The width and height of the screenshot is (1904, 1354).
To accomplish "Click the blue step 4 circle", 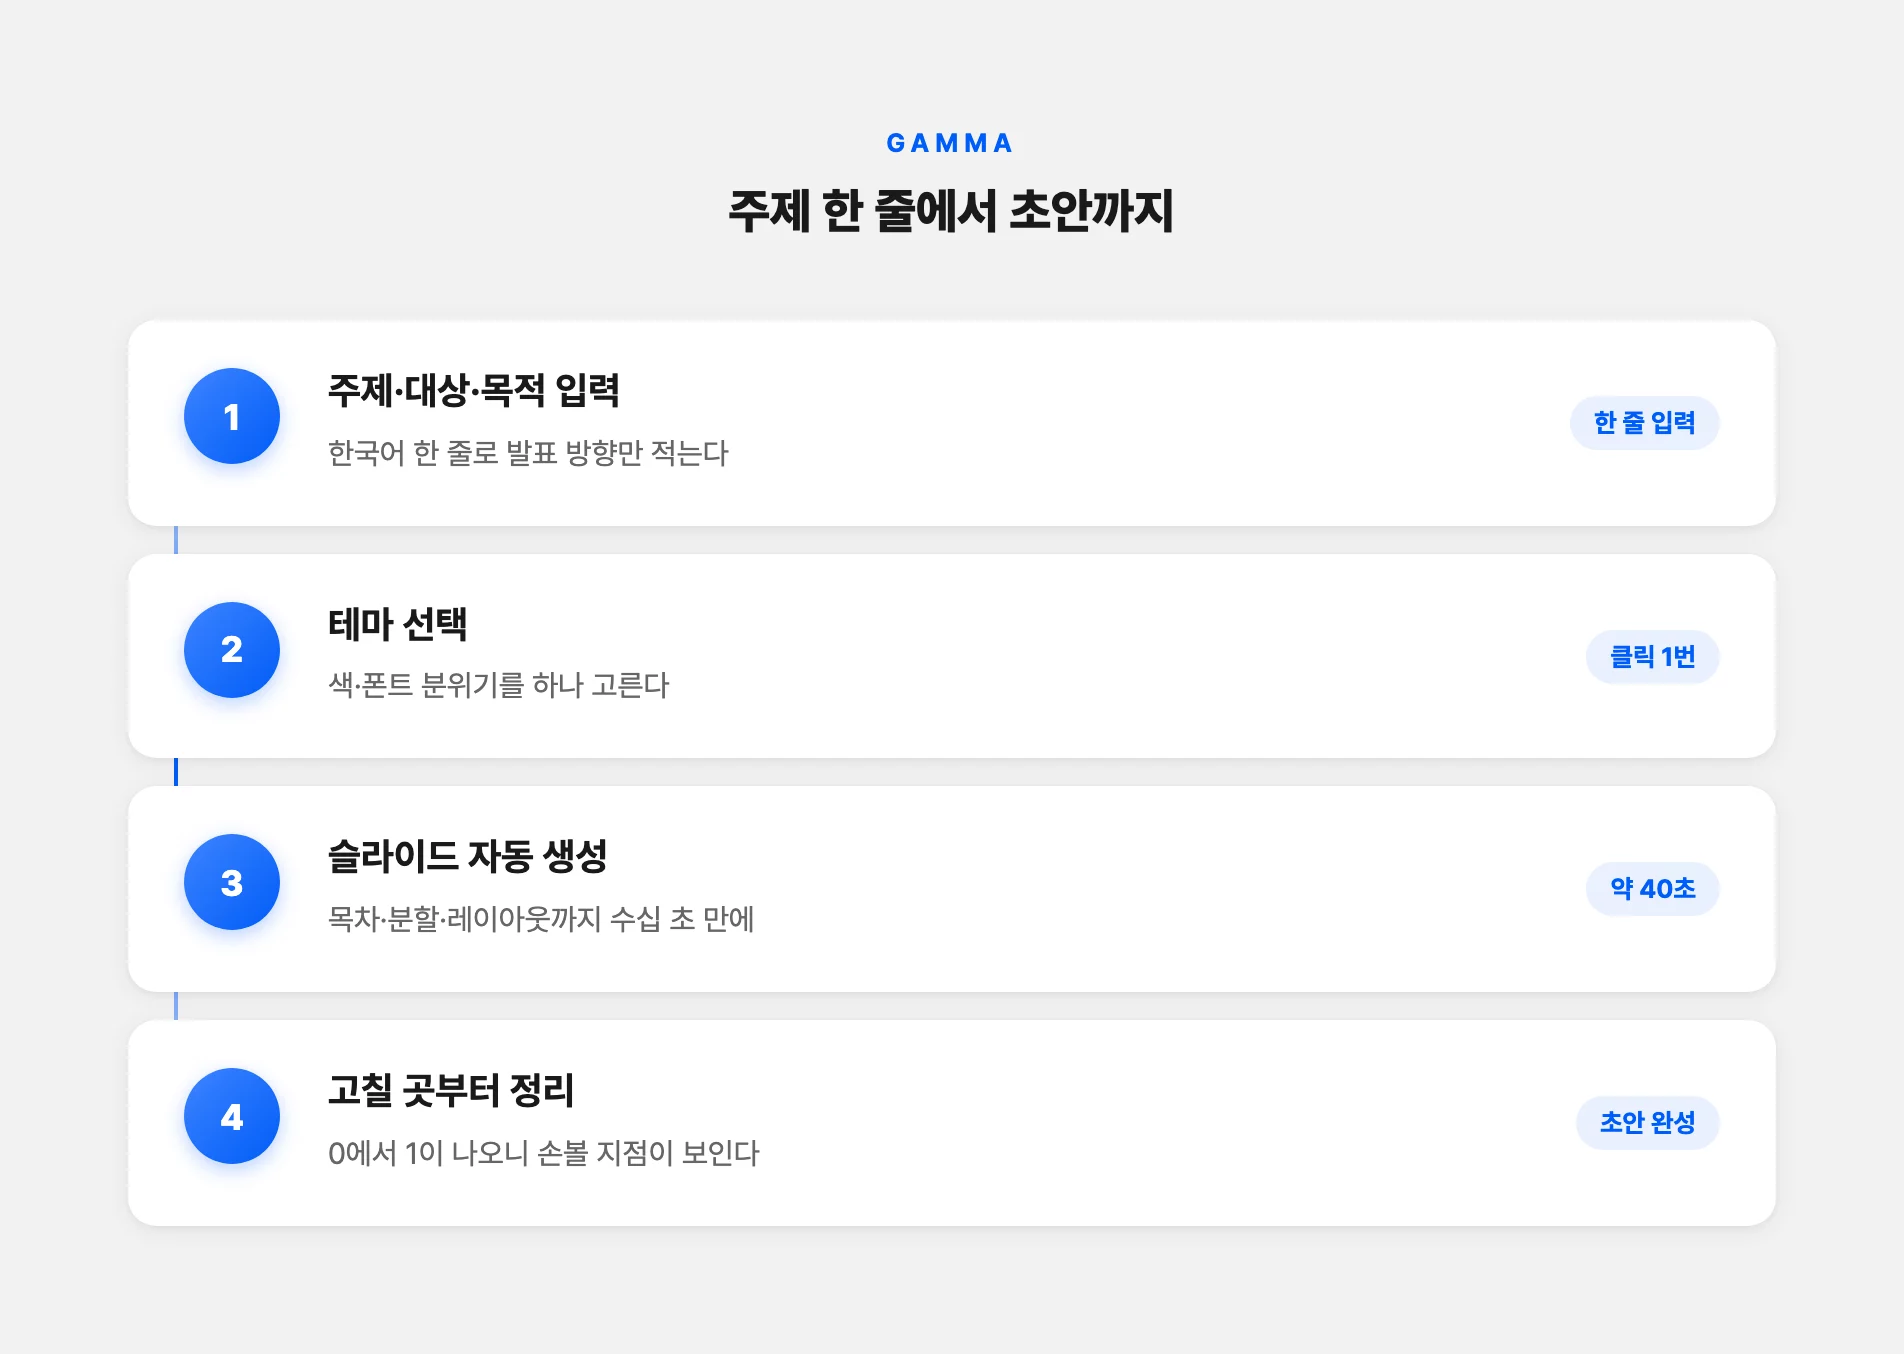I will pos(232,1116).
